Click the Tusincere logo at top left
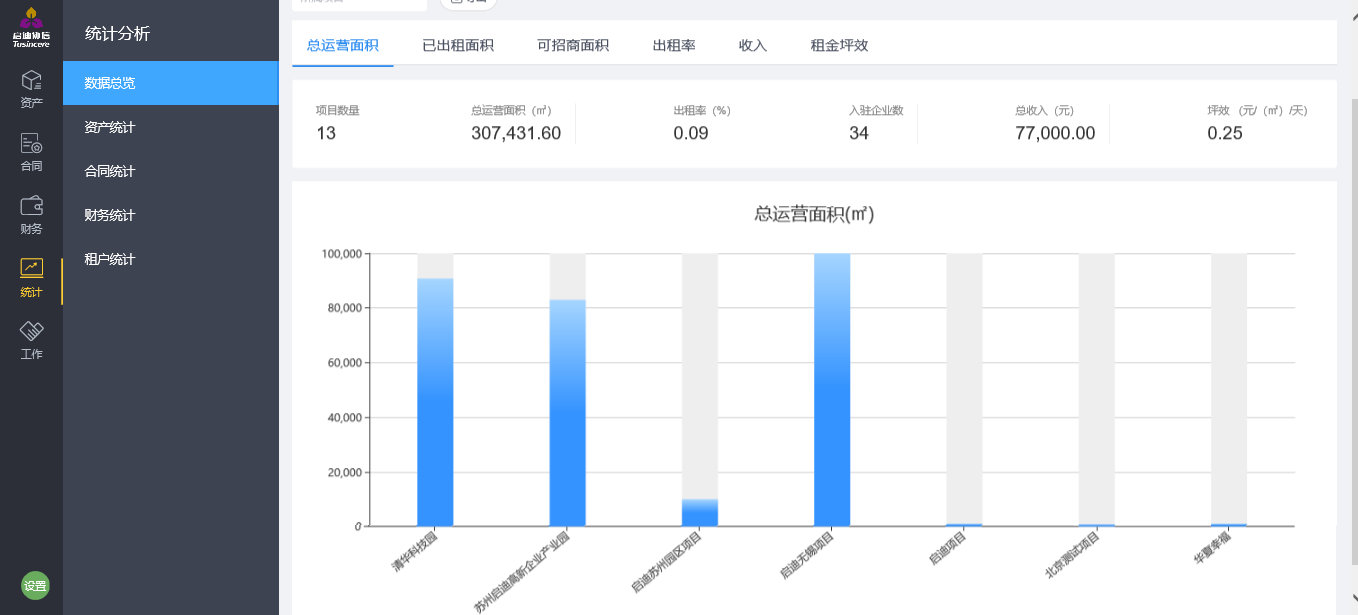This screenshot has width=1358, height=615. pyautogui.click(x=31, y=27)
